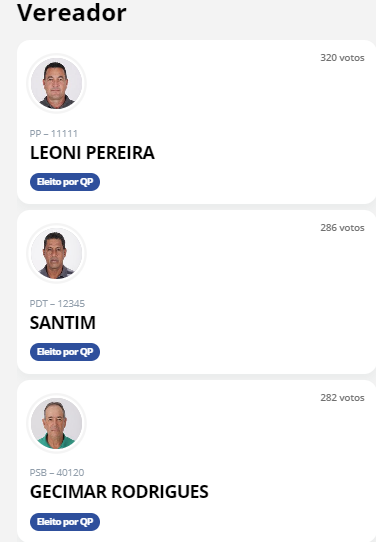Click the gap between the Leoni and Santim cards
The image size is (376, 542).
pyautogui.click(x=196, y=207)
